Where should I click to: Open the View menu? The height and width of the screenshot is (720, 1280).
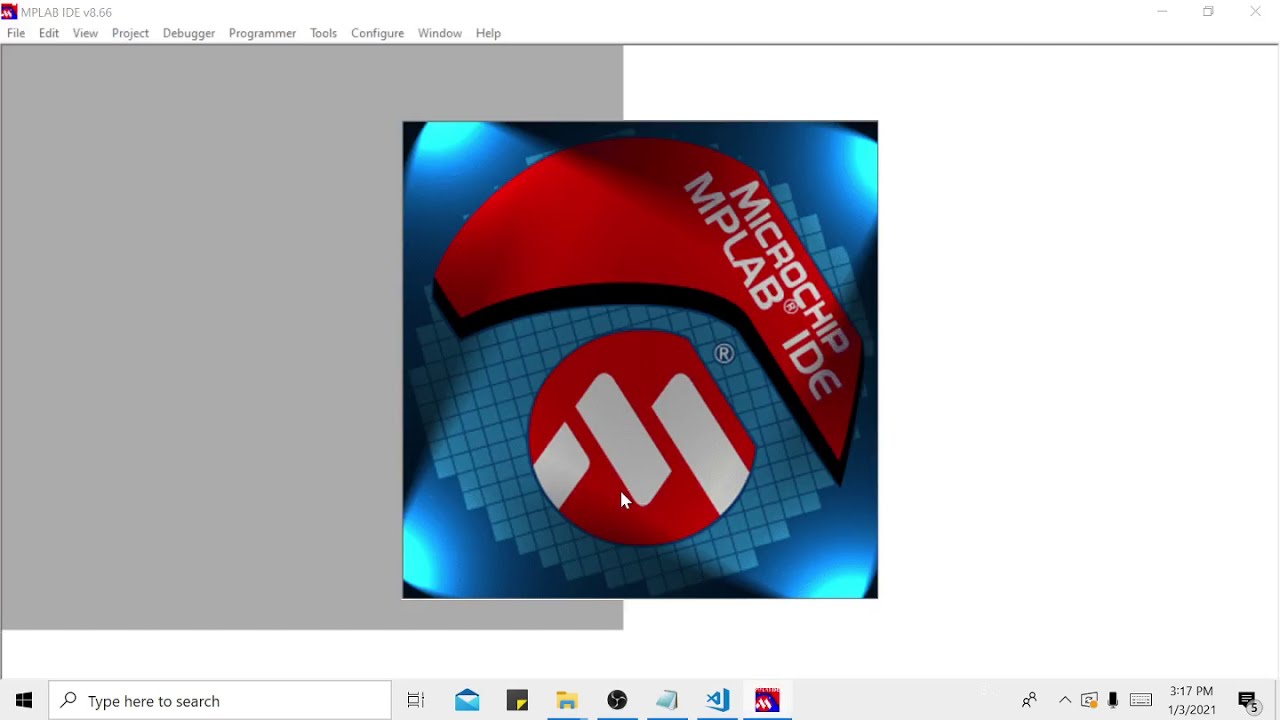point(85,33)
